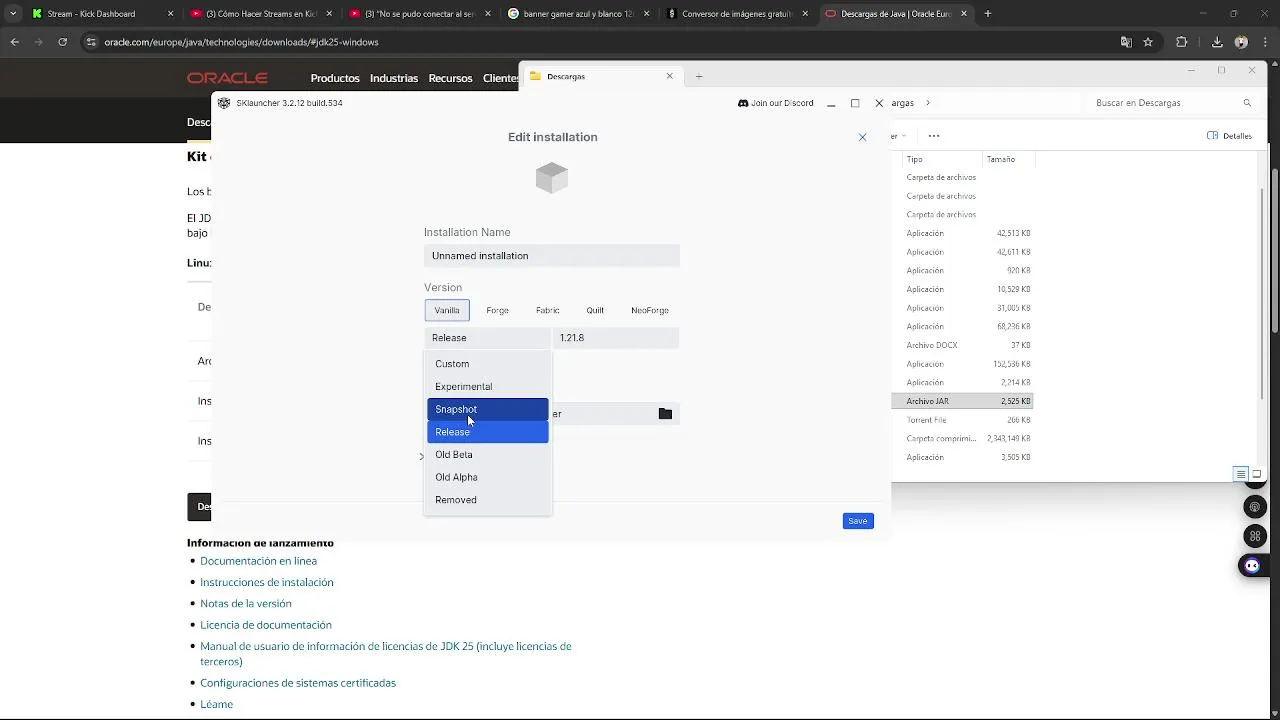Expand the breadcrumb chevron after Descargas
The width and height of the screenshot is (1280, 720).
tap(928, 103)
